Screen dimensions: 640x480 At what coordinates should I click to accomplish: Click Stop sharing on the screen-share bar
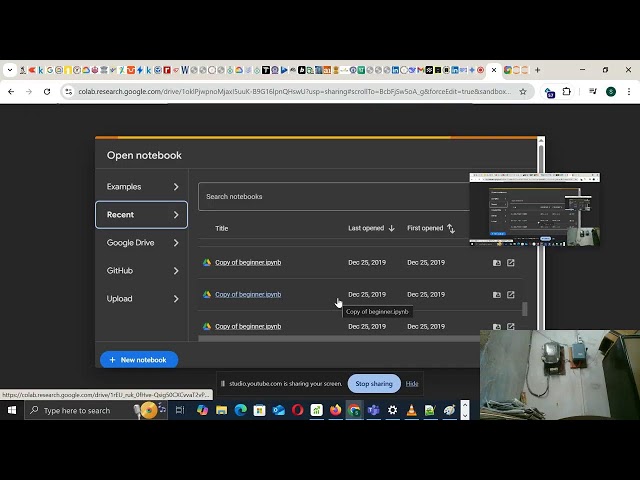tap(374, 384)
